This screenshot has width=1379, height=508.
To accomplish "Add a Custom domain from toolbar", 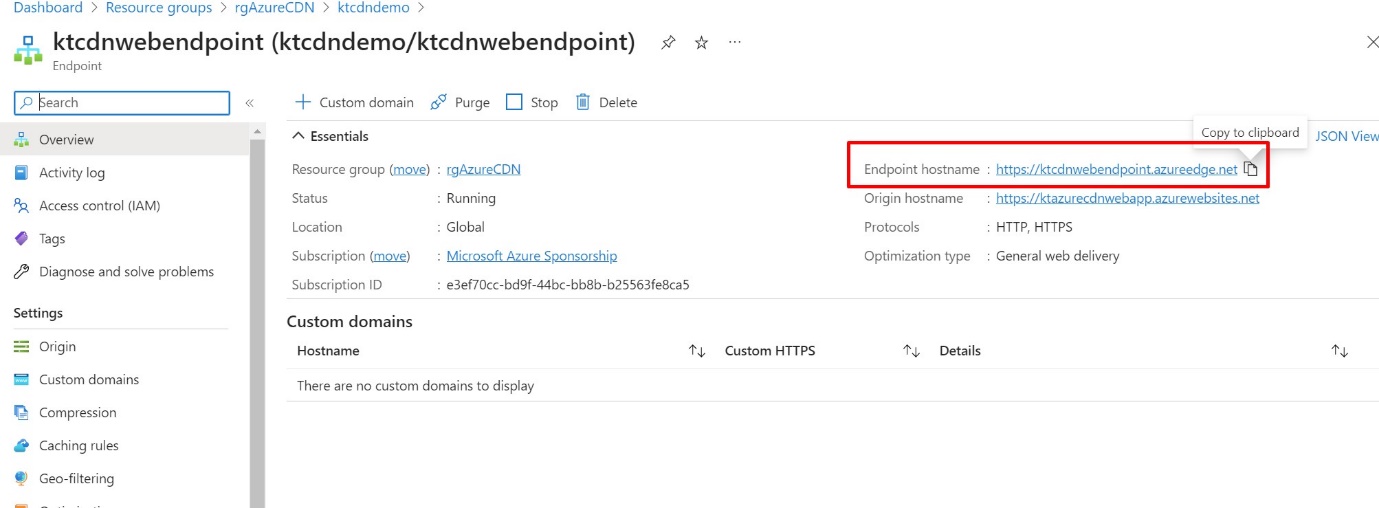I will click(x=354, y=102).
